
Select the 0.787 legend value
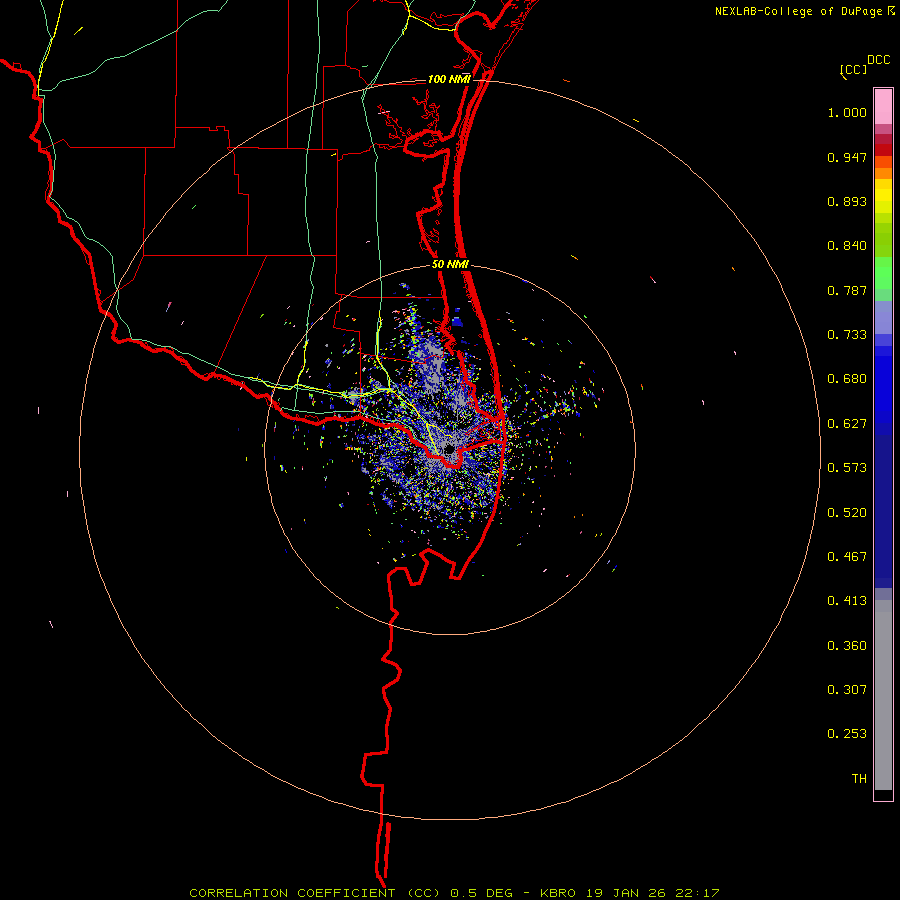click(847, 290)
